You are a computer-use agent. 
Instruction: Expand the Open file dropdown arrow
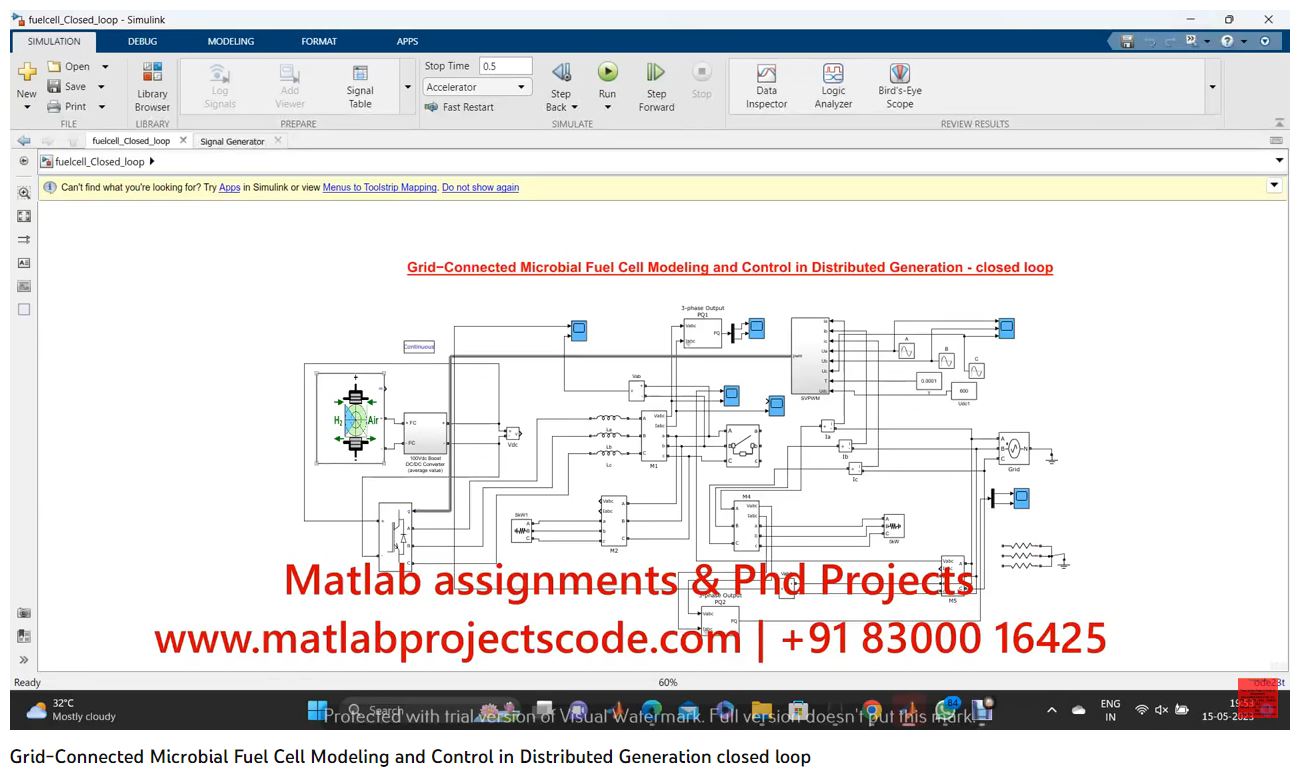point(105,67)
